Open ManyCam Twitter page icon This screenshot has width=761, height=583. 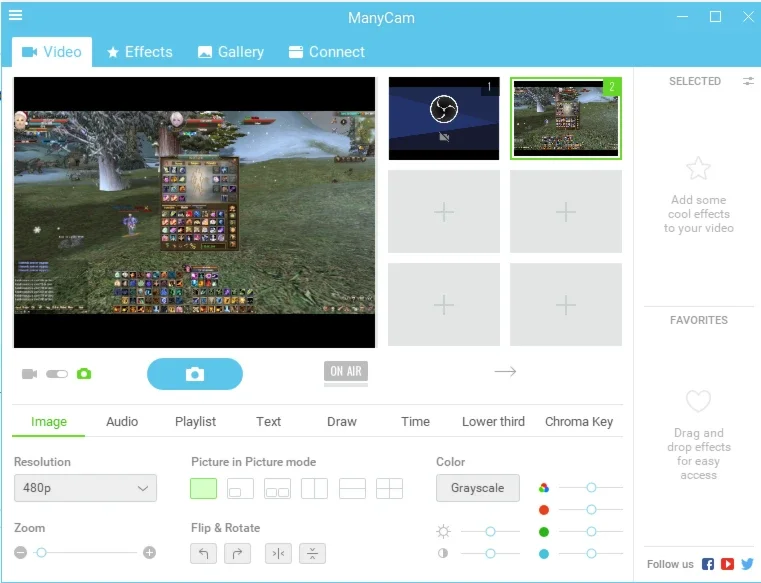(x=747, y=564)
